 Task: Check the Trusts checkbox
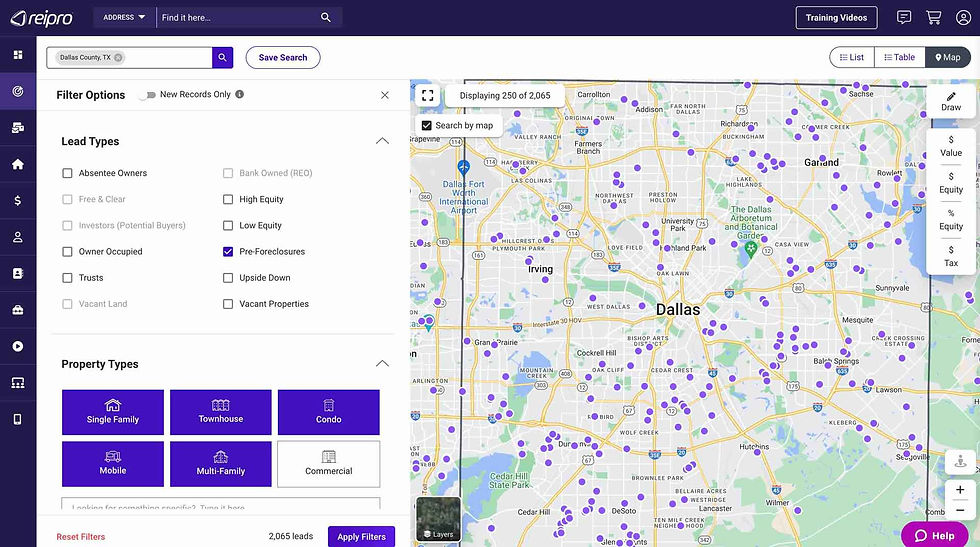coord(68,278)
